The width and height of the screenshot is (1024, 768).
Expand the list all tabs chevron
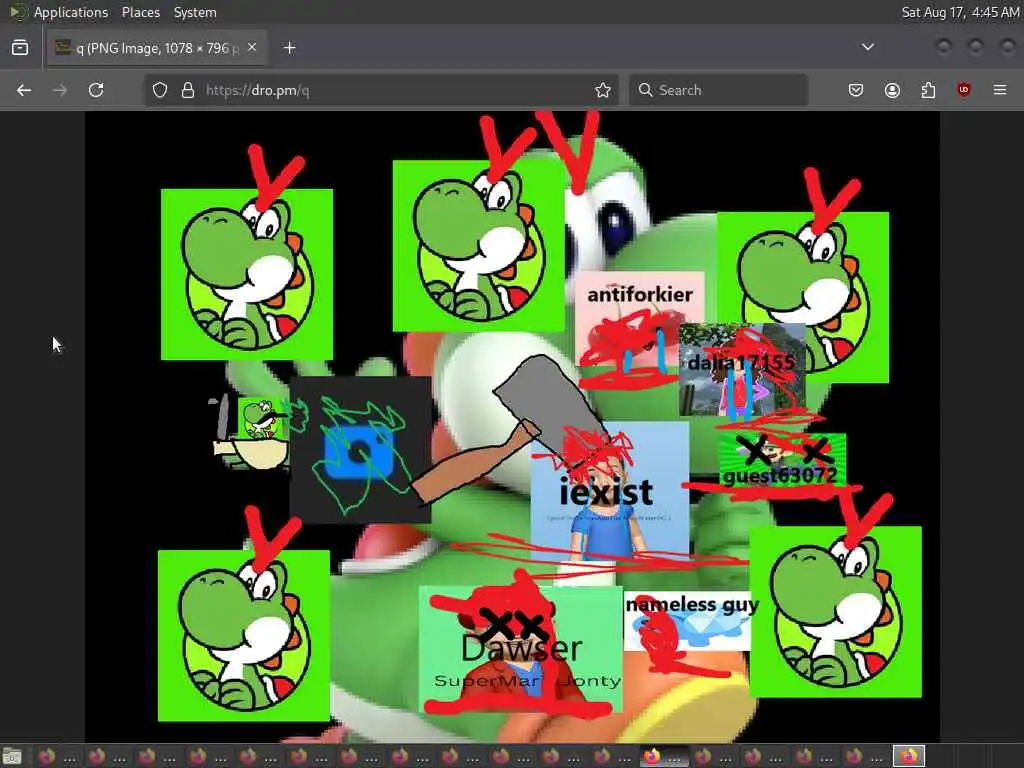[868, 47]
